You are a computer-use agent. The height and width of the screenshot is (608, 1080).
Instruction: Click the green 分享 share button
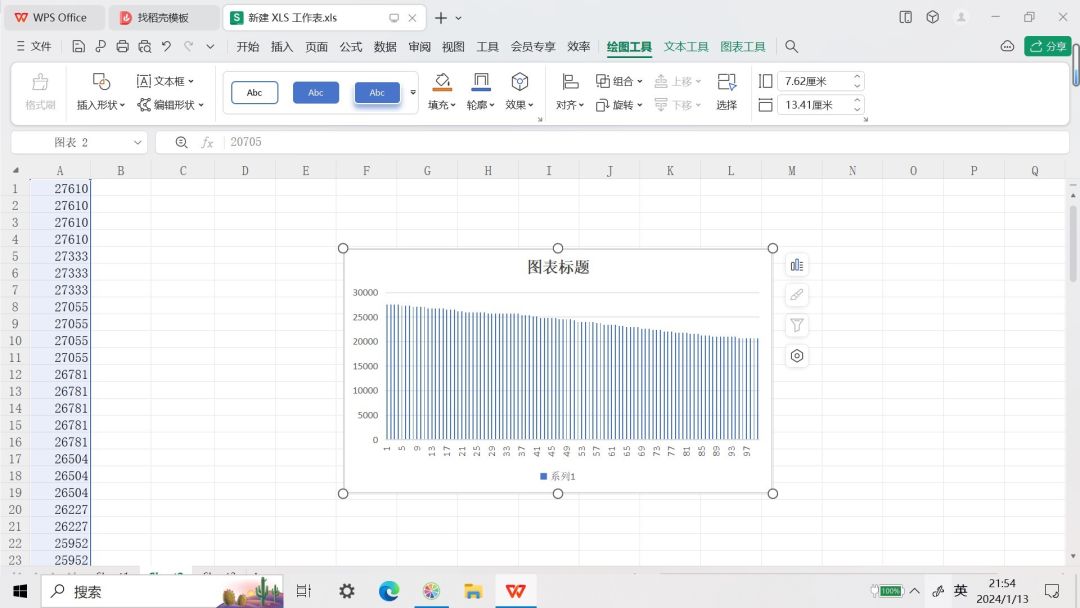pos(1047,47)
